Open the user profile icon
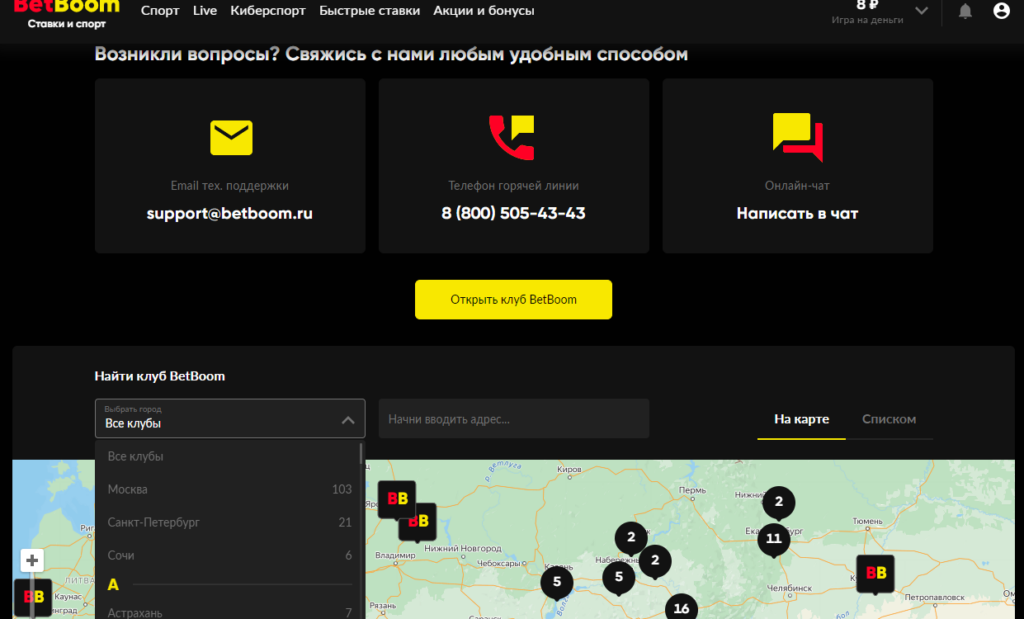1024x619 pixels. [x=1001, y=10]
